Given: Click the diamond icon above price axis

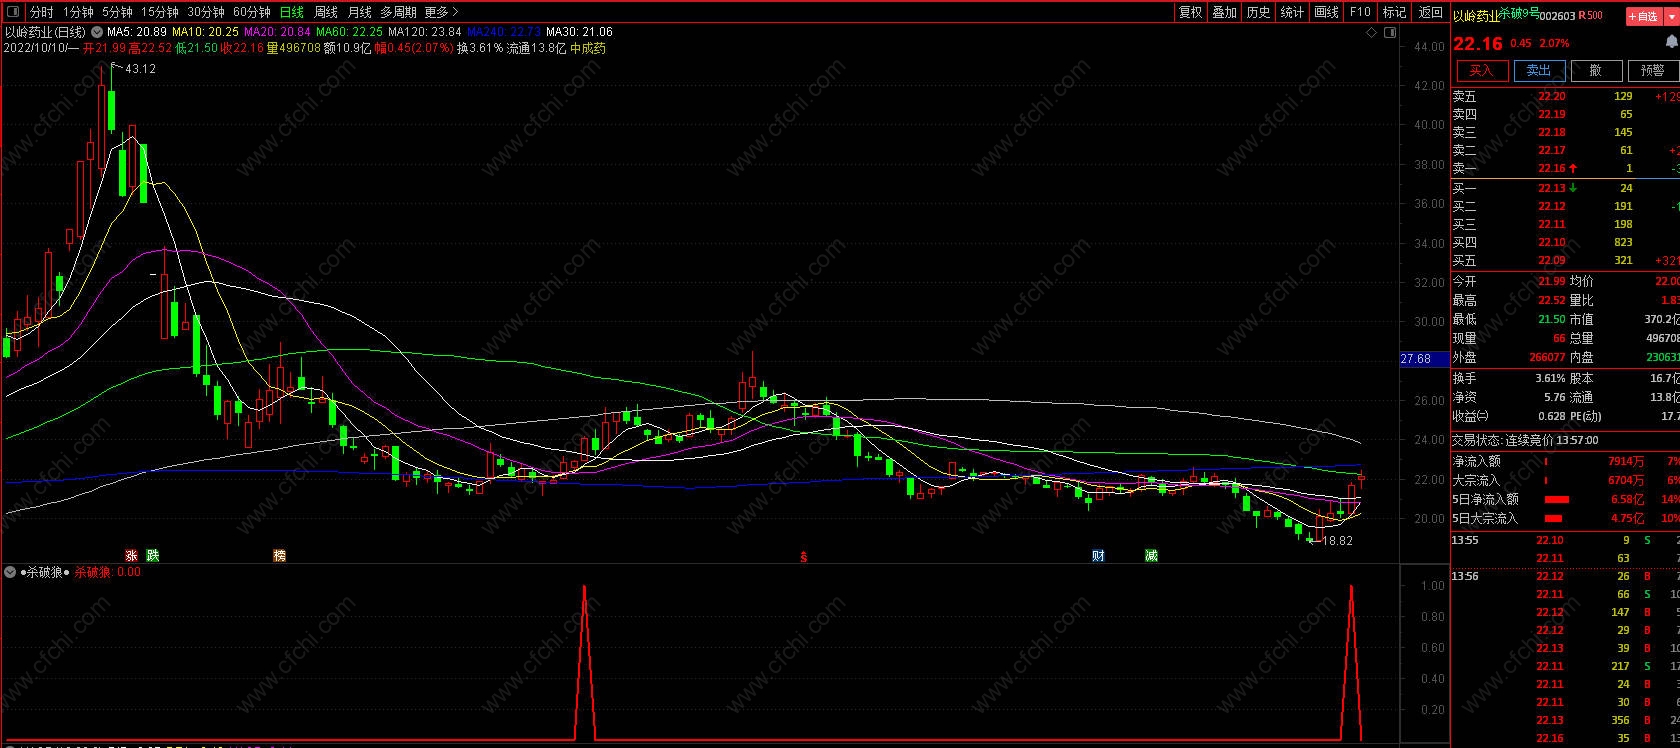Looking at the screenshot, I should click(x=1372, y=33).
